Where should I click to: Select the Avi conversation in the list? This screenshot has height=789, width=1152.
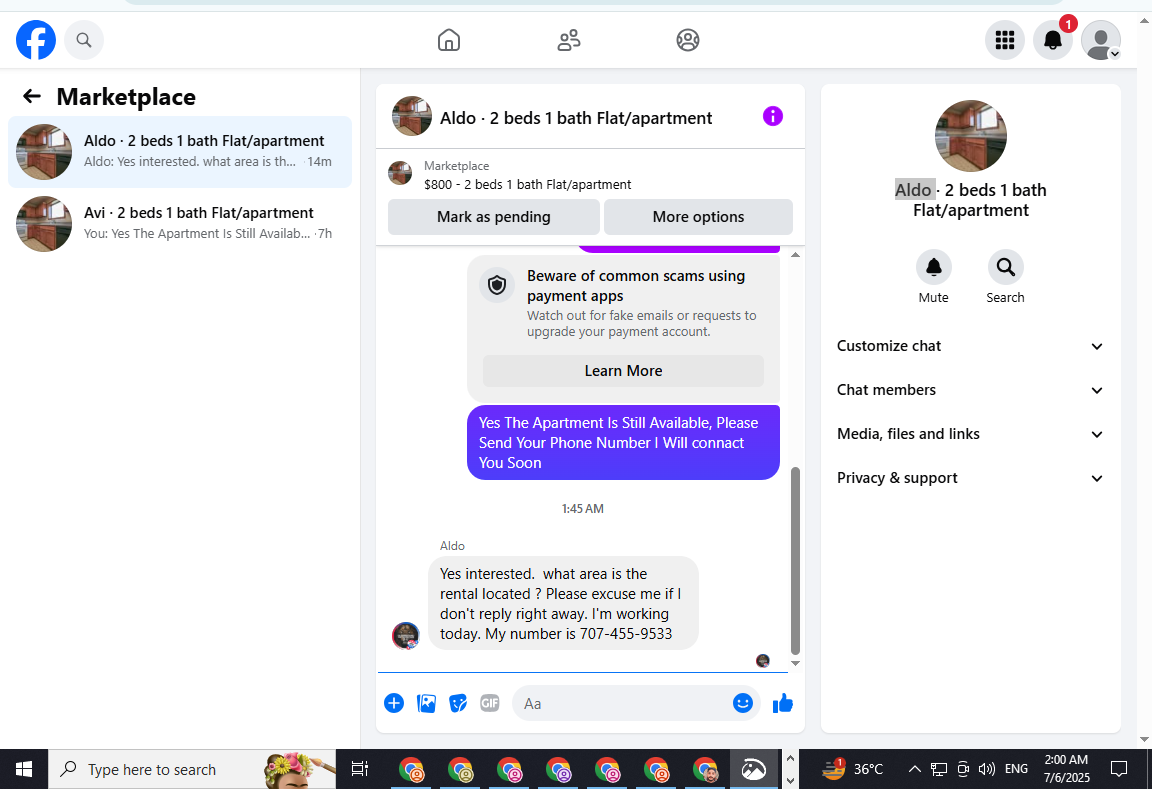coord(180,224)
